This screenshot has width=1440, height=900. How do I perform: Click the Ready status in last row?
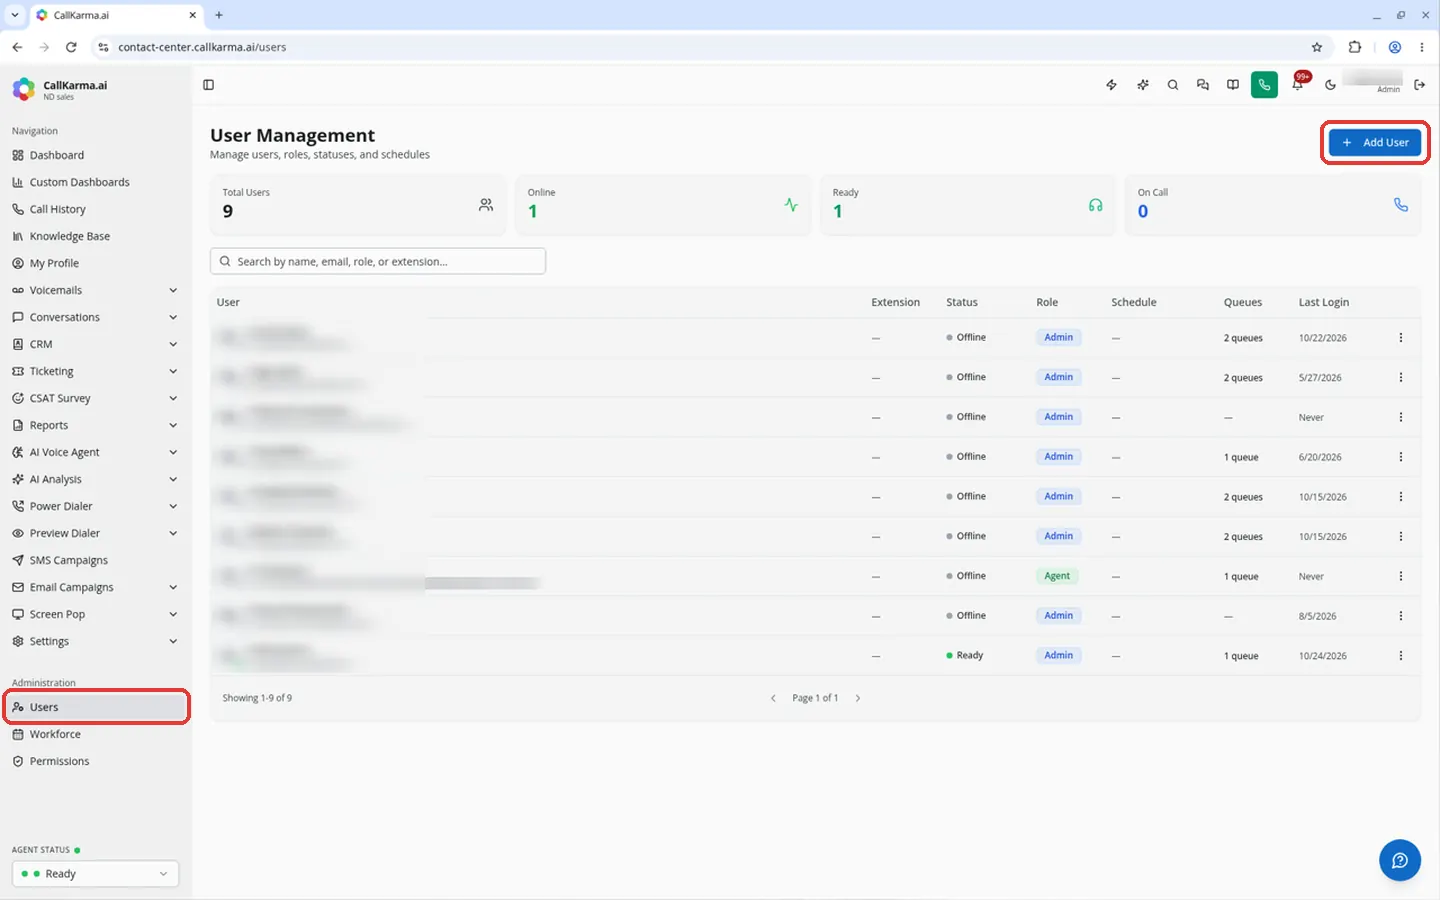click(965, 656)
